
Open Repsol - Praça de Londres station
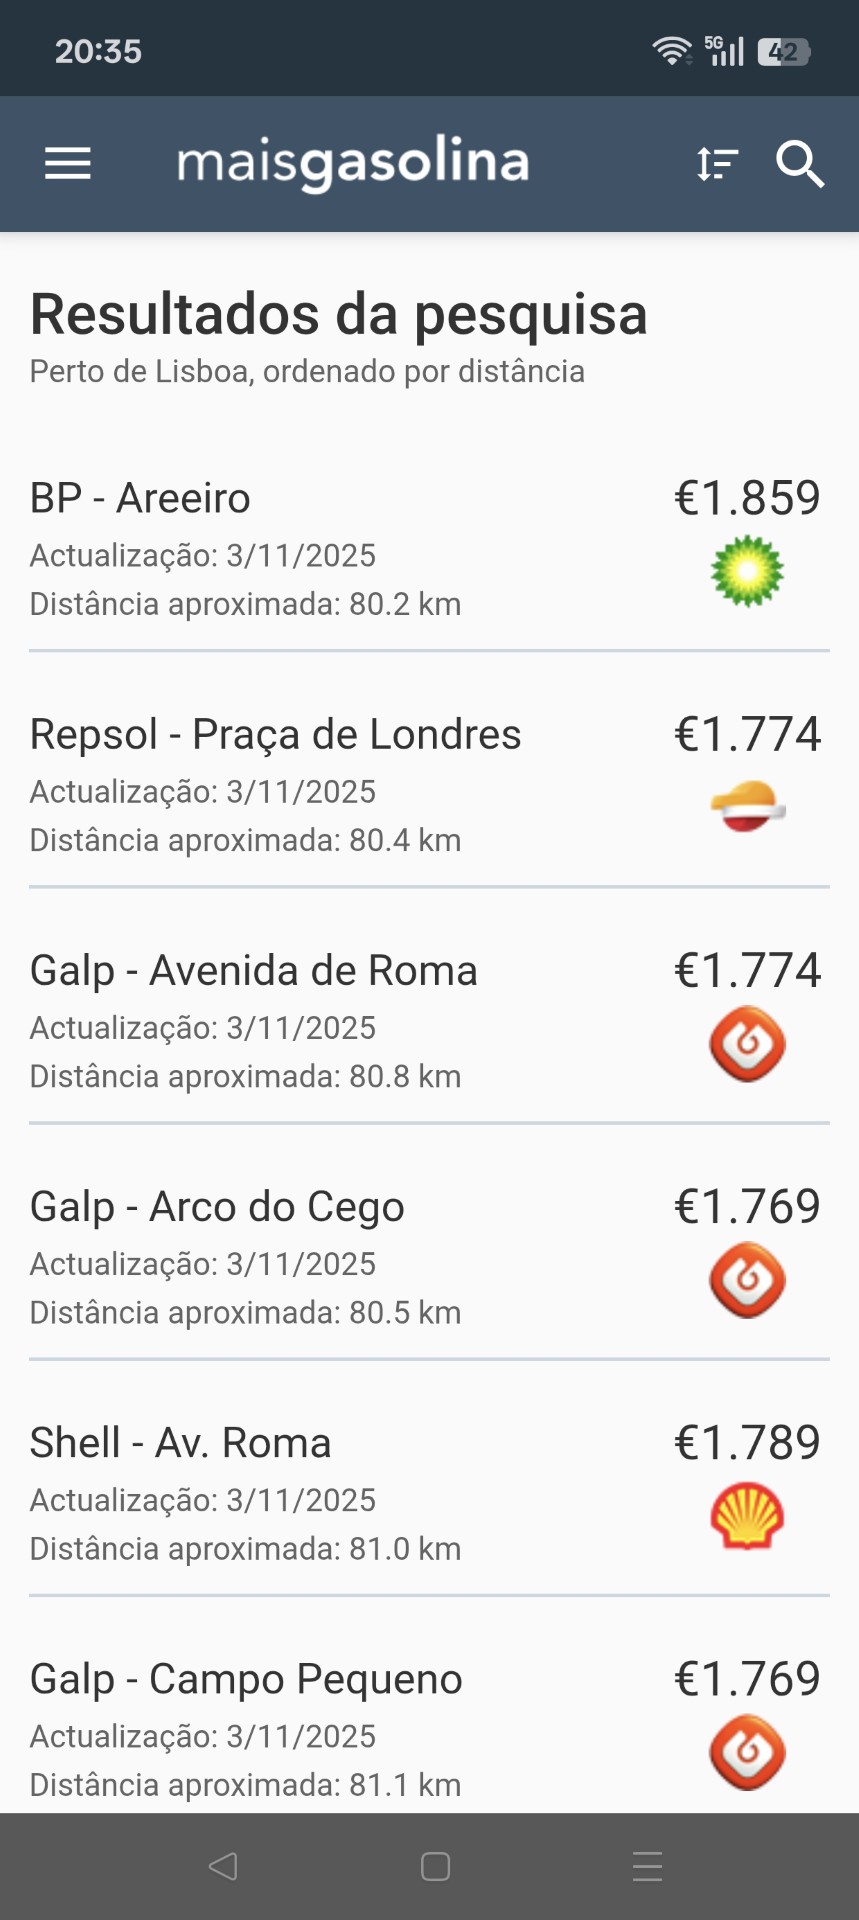275,734
